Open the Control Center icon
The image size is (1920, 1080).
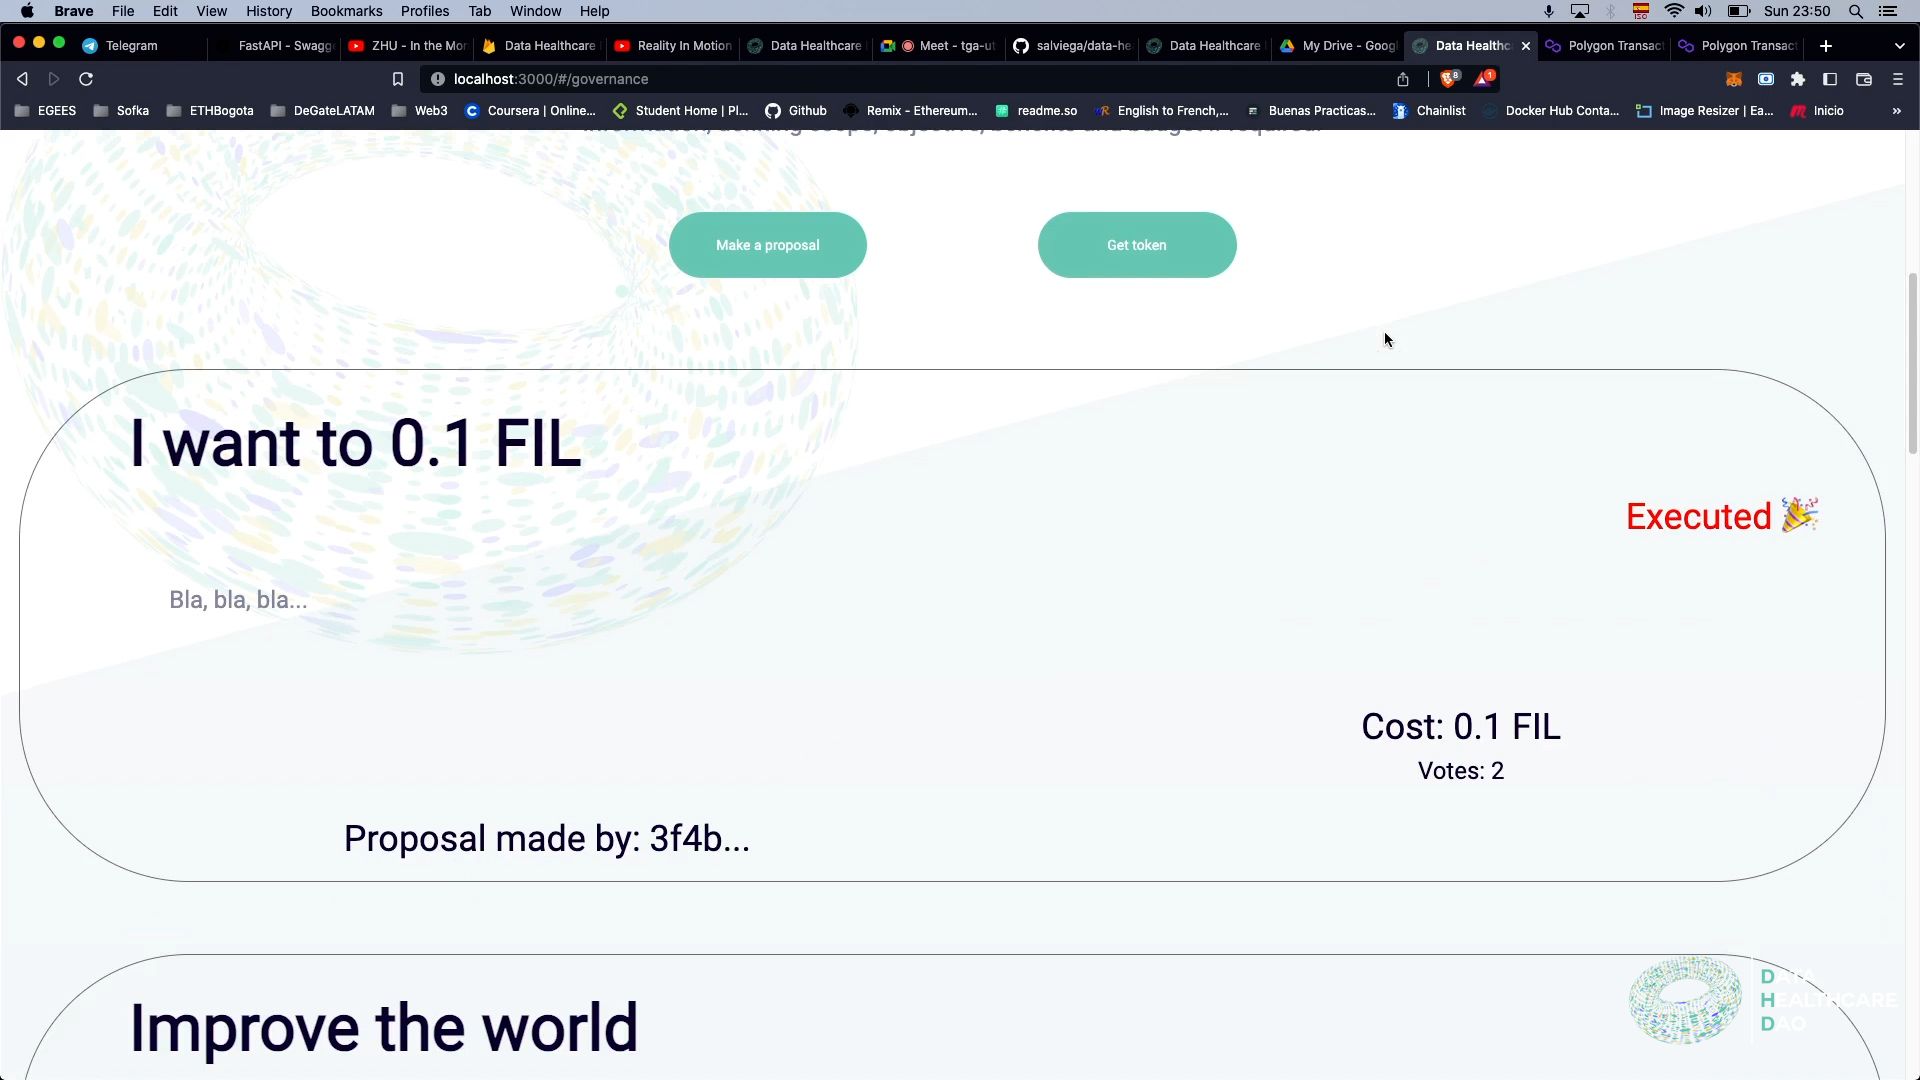point(1888,11)
